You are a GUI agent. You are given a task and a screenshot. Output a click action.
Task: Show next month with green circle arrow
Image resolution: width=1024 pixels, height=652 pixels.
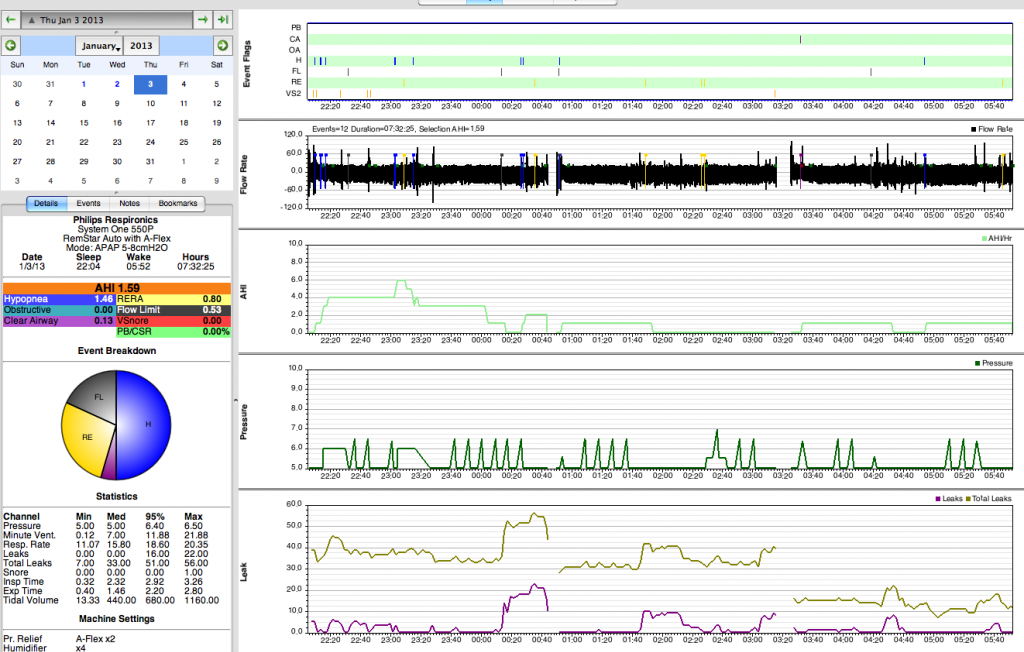coord(223,45)
